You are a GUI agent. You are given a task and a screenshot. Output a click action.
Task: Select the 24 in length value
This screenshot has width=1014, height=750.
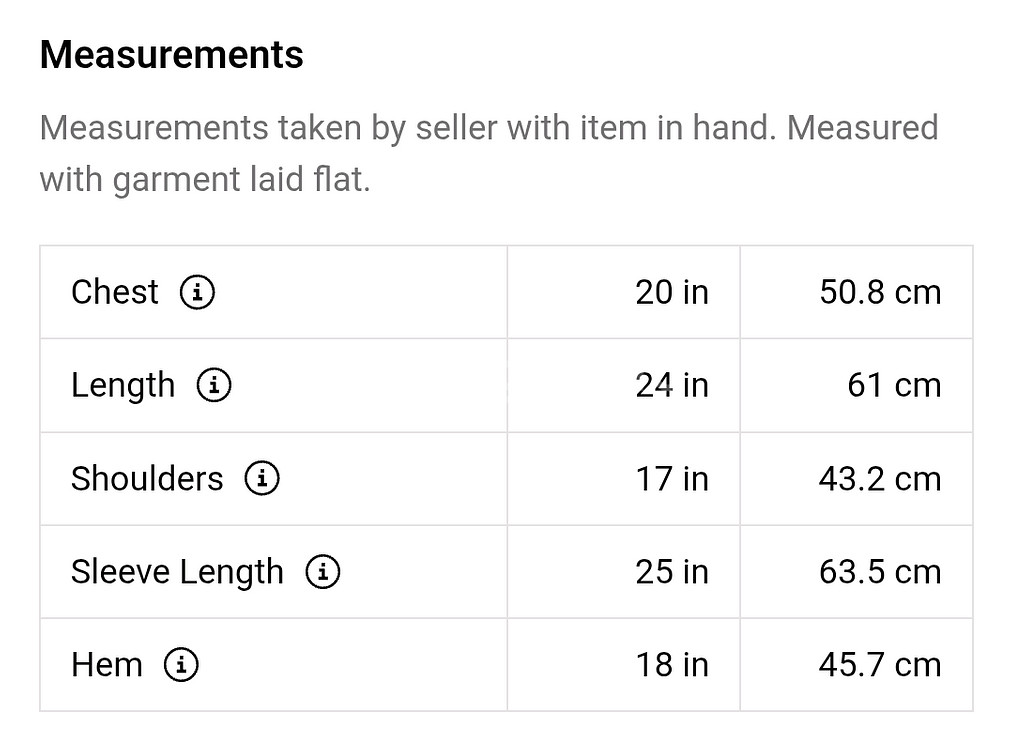coord(671,385)
